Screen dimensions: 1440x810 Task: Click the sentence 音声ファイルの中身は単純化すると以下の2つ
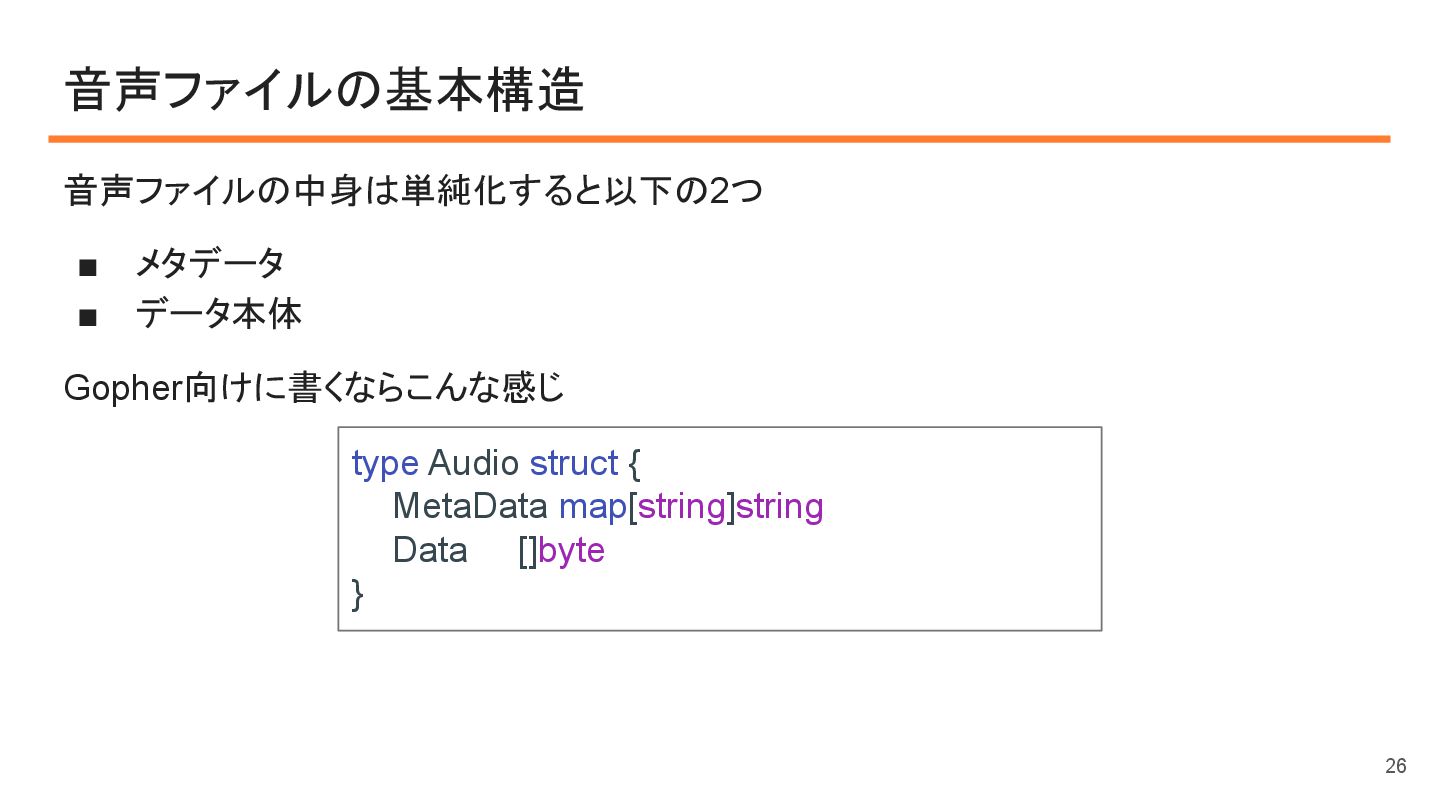413,190
